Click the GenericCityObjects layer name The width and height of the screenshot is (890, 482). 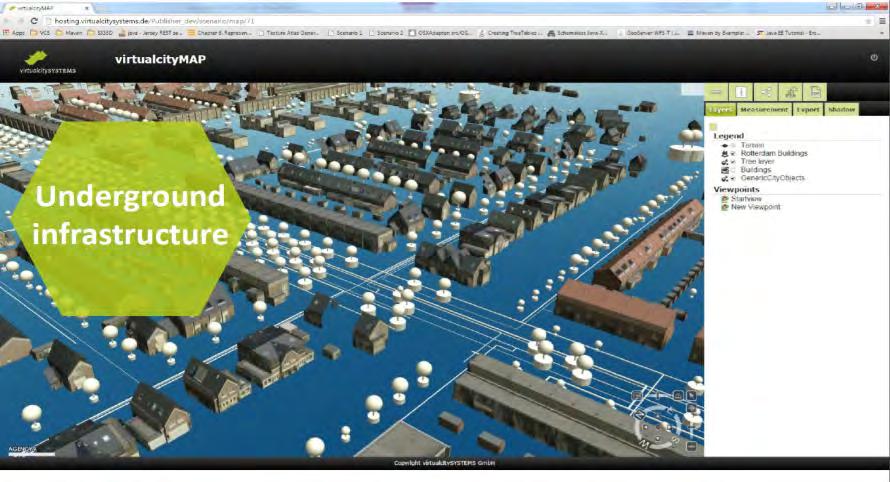[773, 178]
